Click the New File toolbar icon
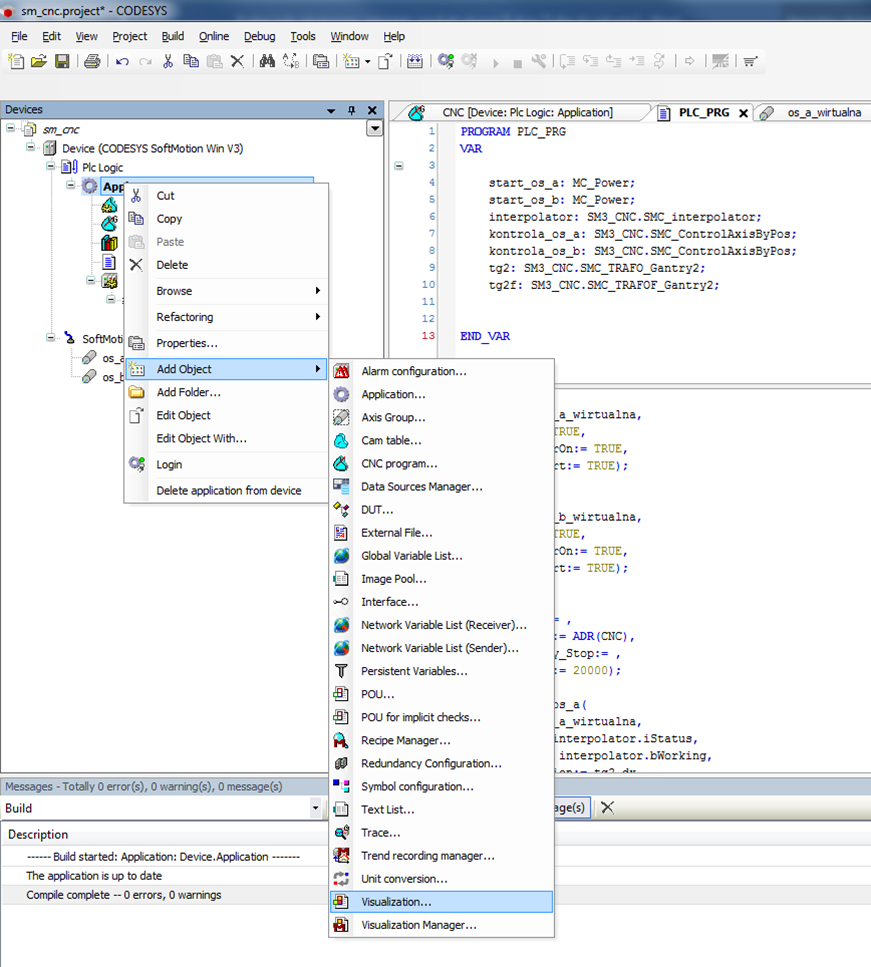The image size is (871, 967). 15,61
